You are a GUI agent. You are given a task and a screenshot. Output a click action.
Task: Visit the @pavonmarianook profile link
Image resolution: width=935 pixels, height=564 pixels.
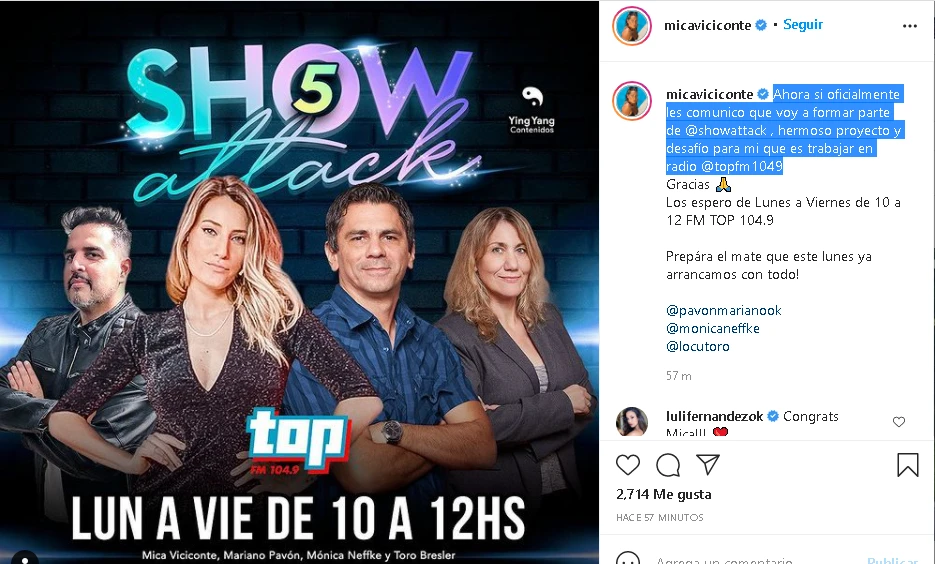pos(723,310)
